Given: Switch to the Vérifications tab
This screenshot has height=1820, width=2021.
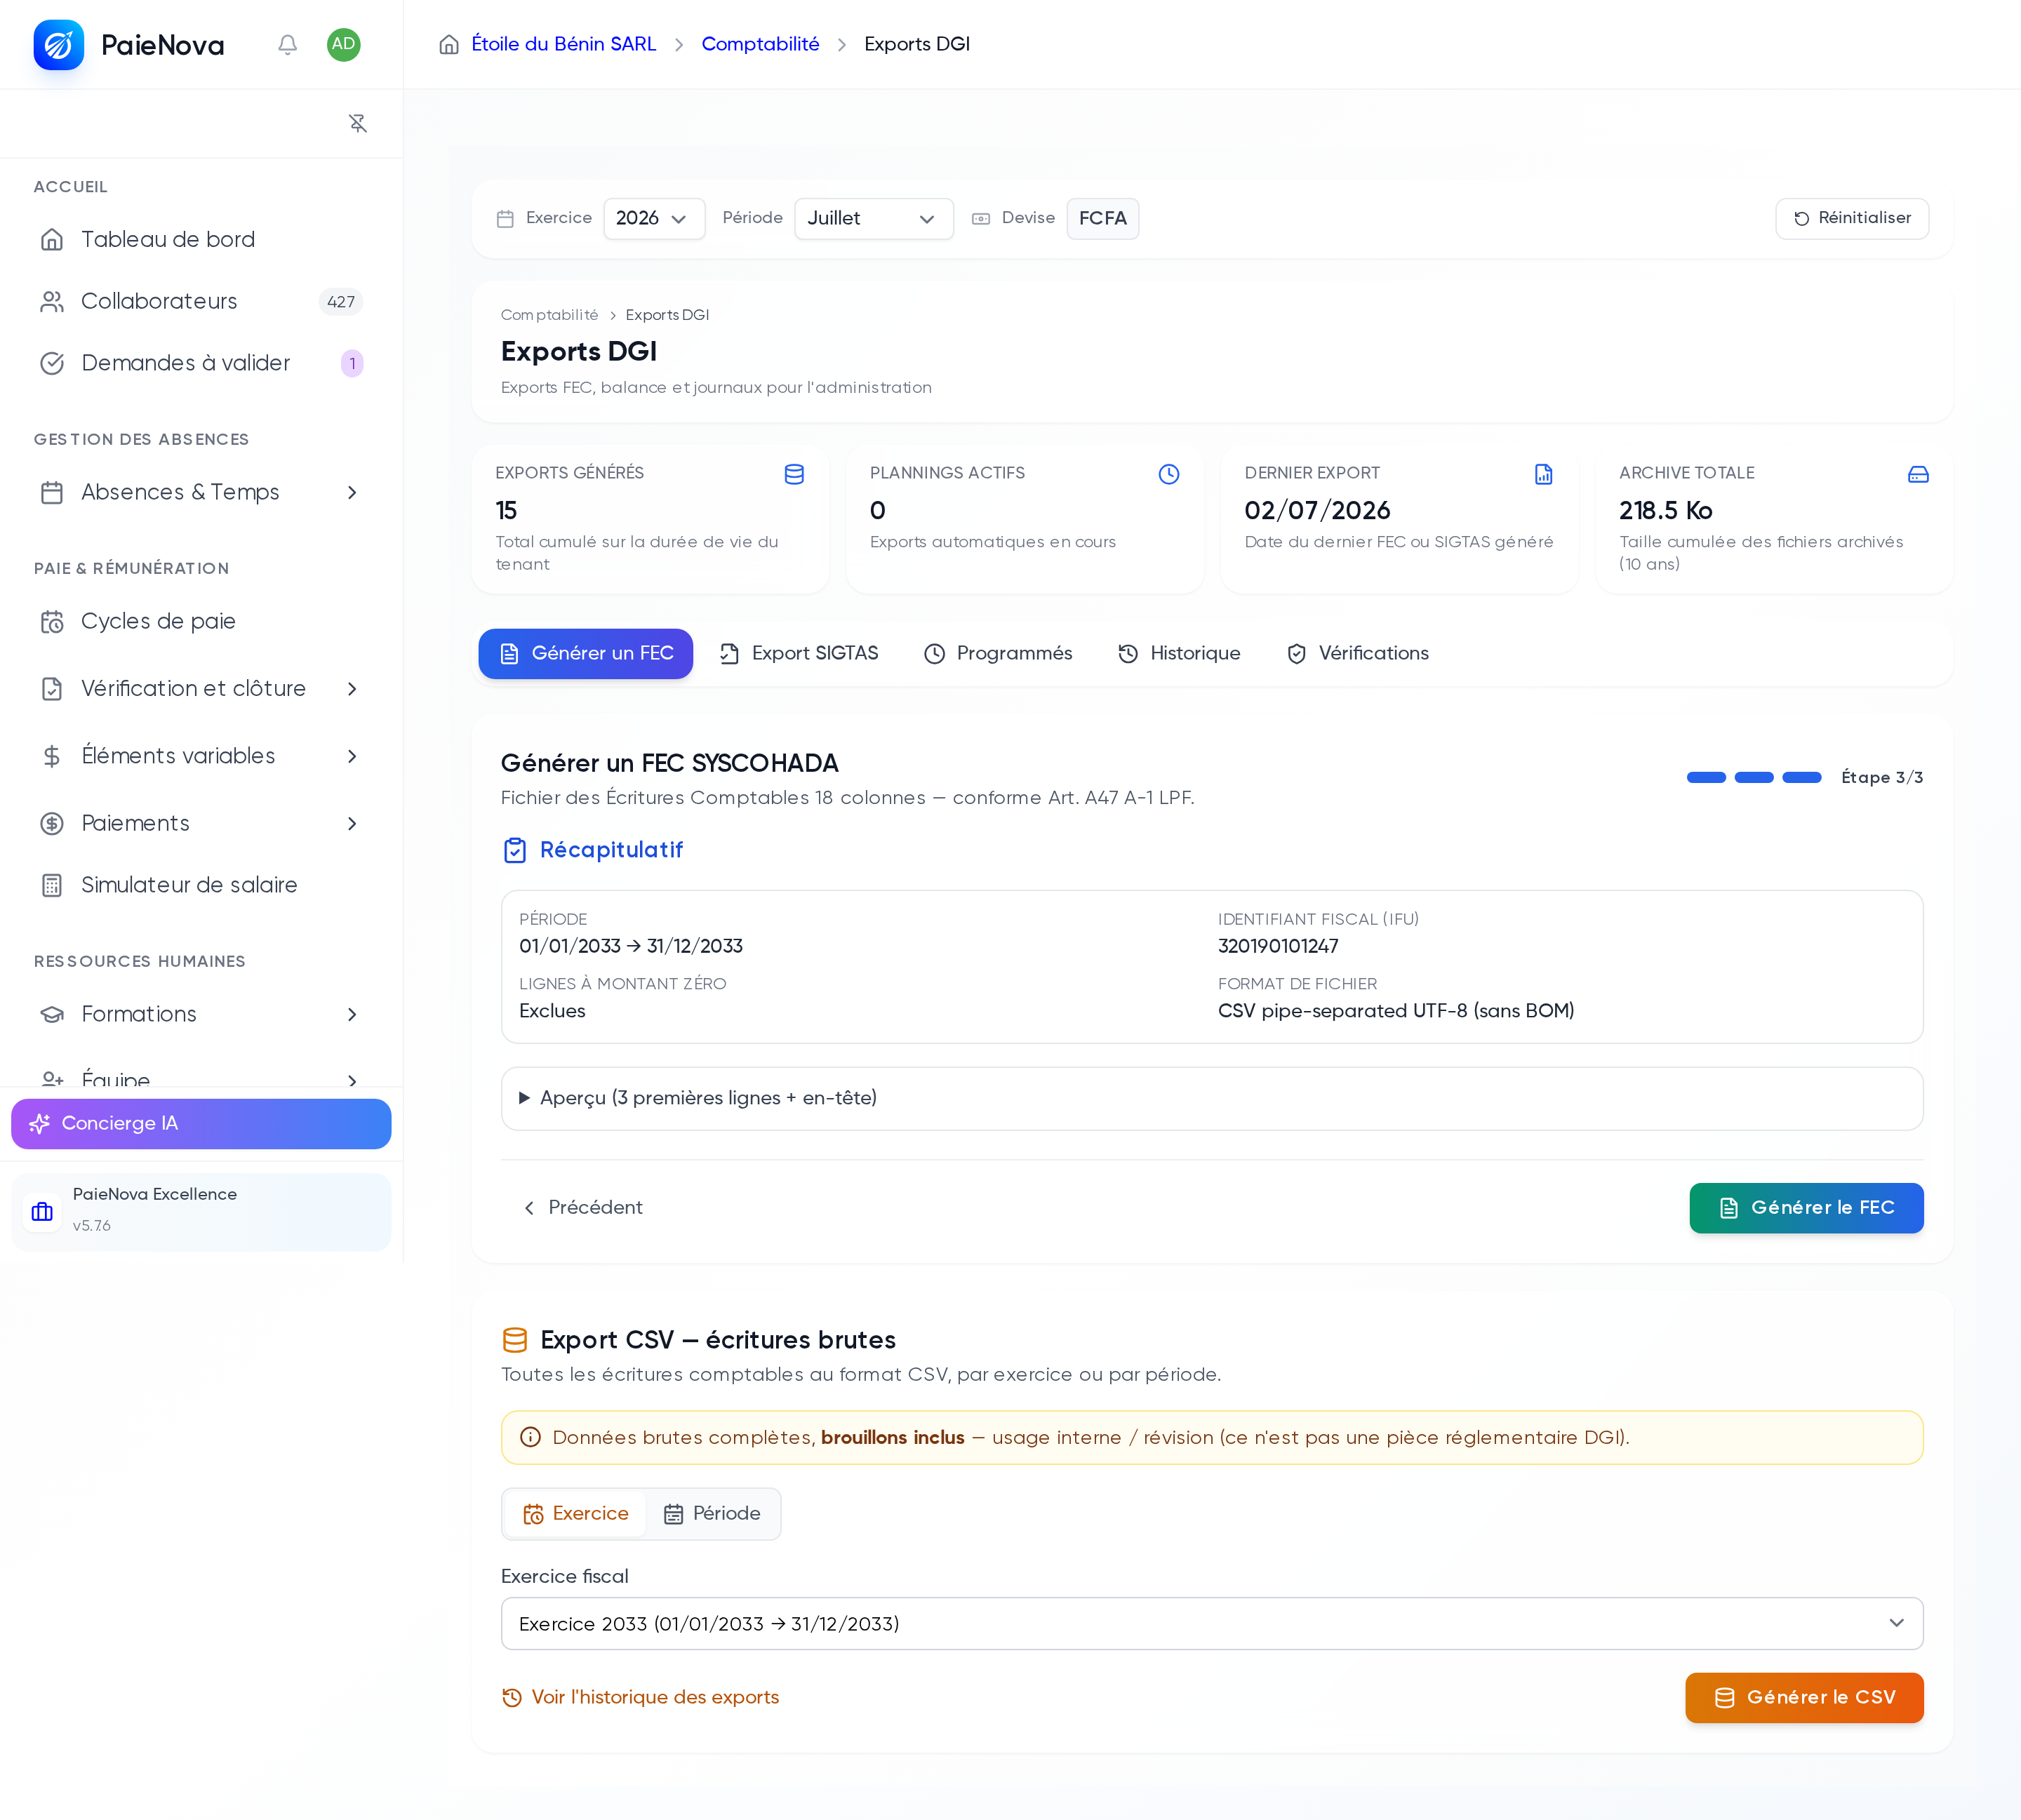Looking at the screenshot, I should pyautogui.click(x=1358, y=654).
